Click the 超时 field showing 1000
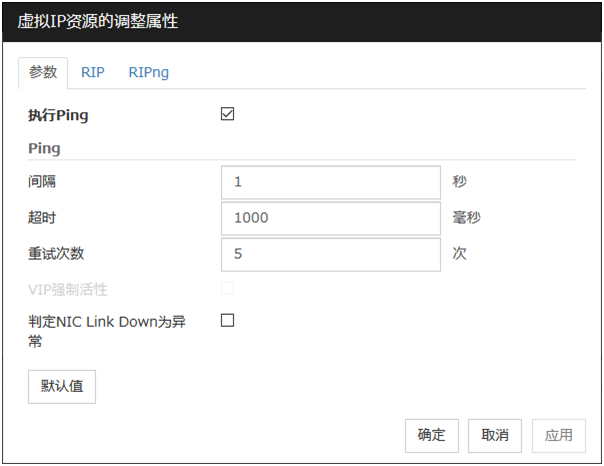This screenshot has width=604, height=466. 330,218
